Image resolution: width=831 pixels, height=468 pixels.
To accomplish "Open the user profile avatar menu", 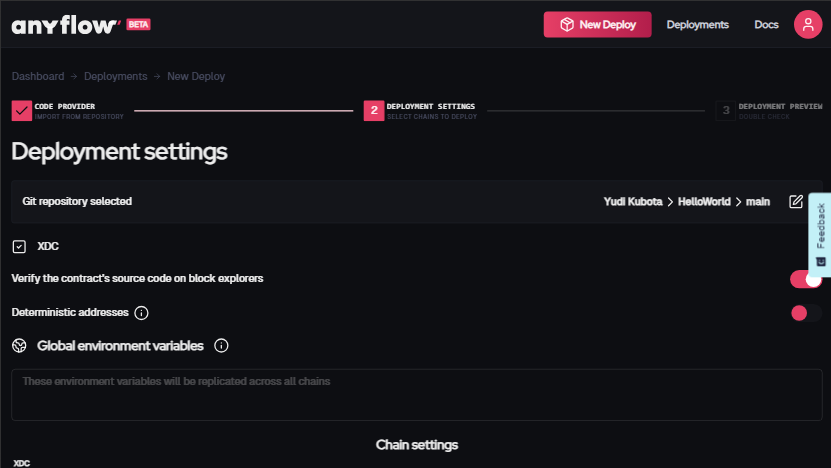I will coord(808,25).
